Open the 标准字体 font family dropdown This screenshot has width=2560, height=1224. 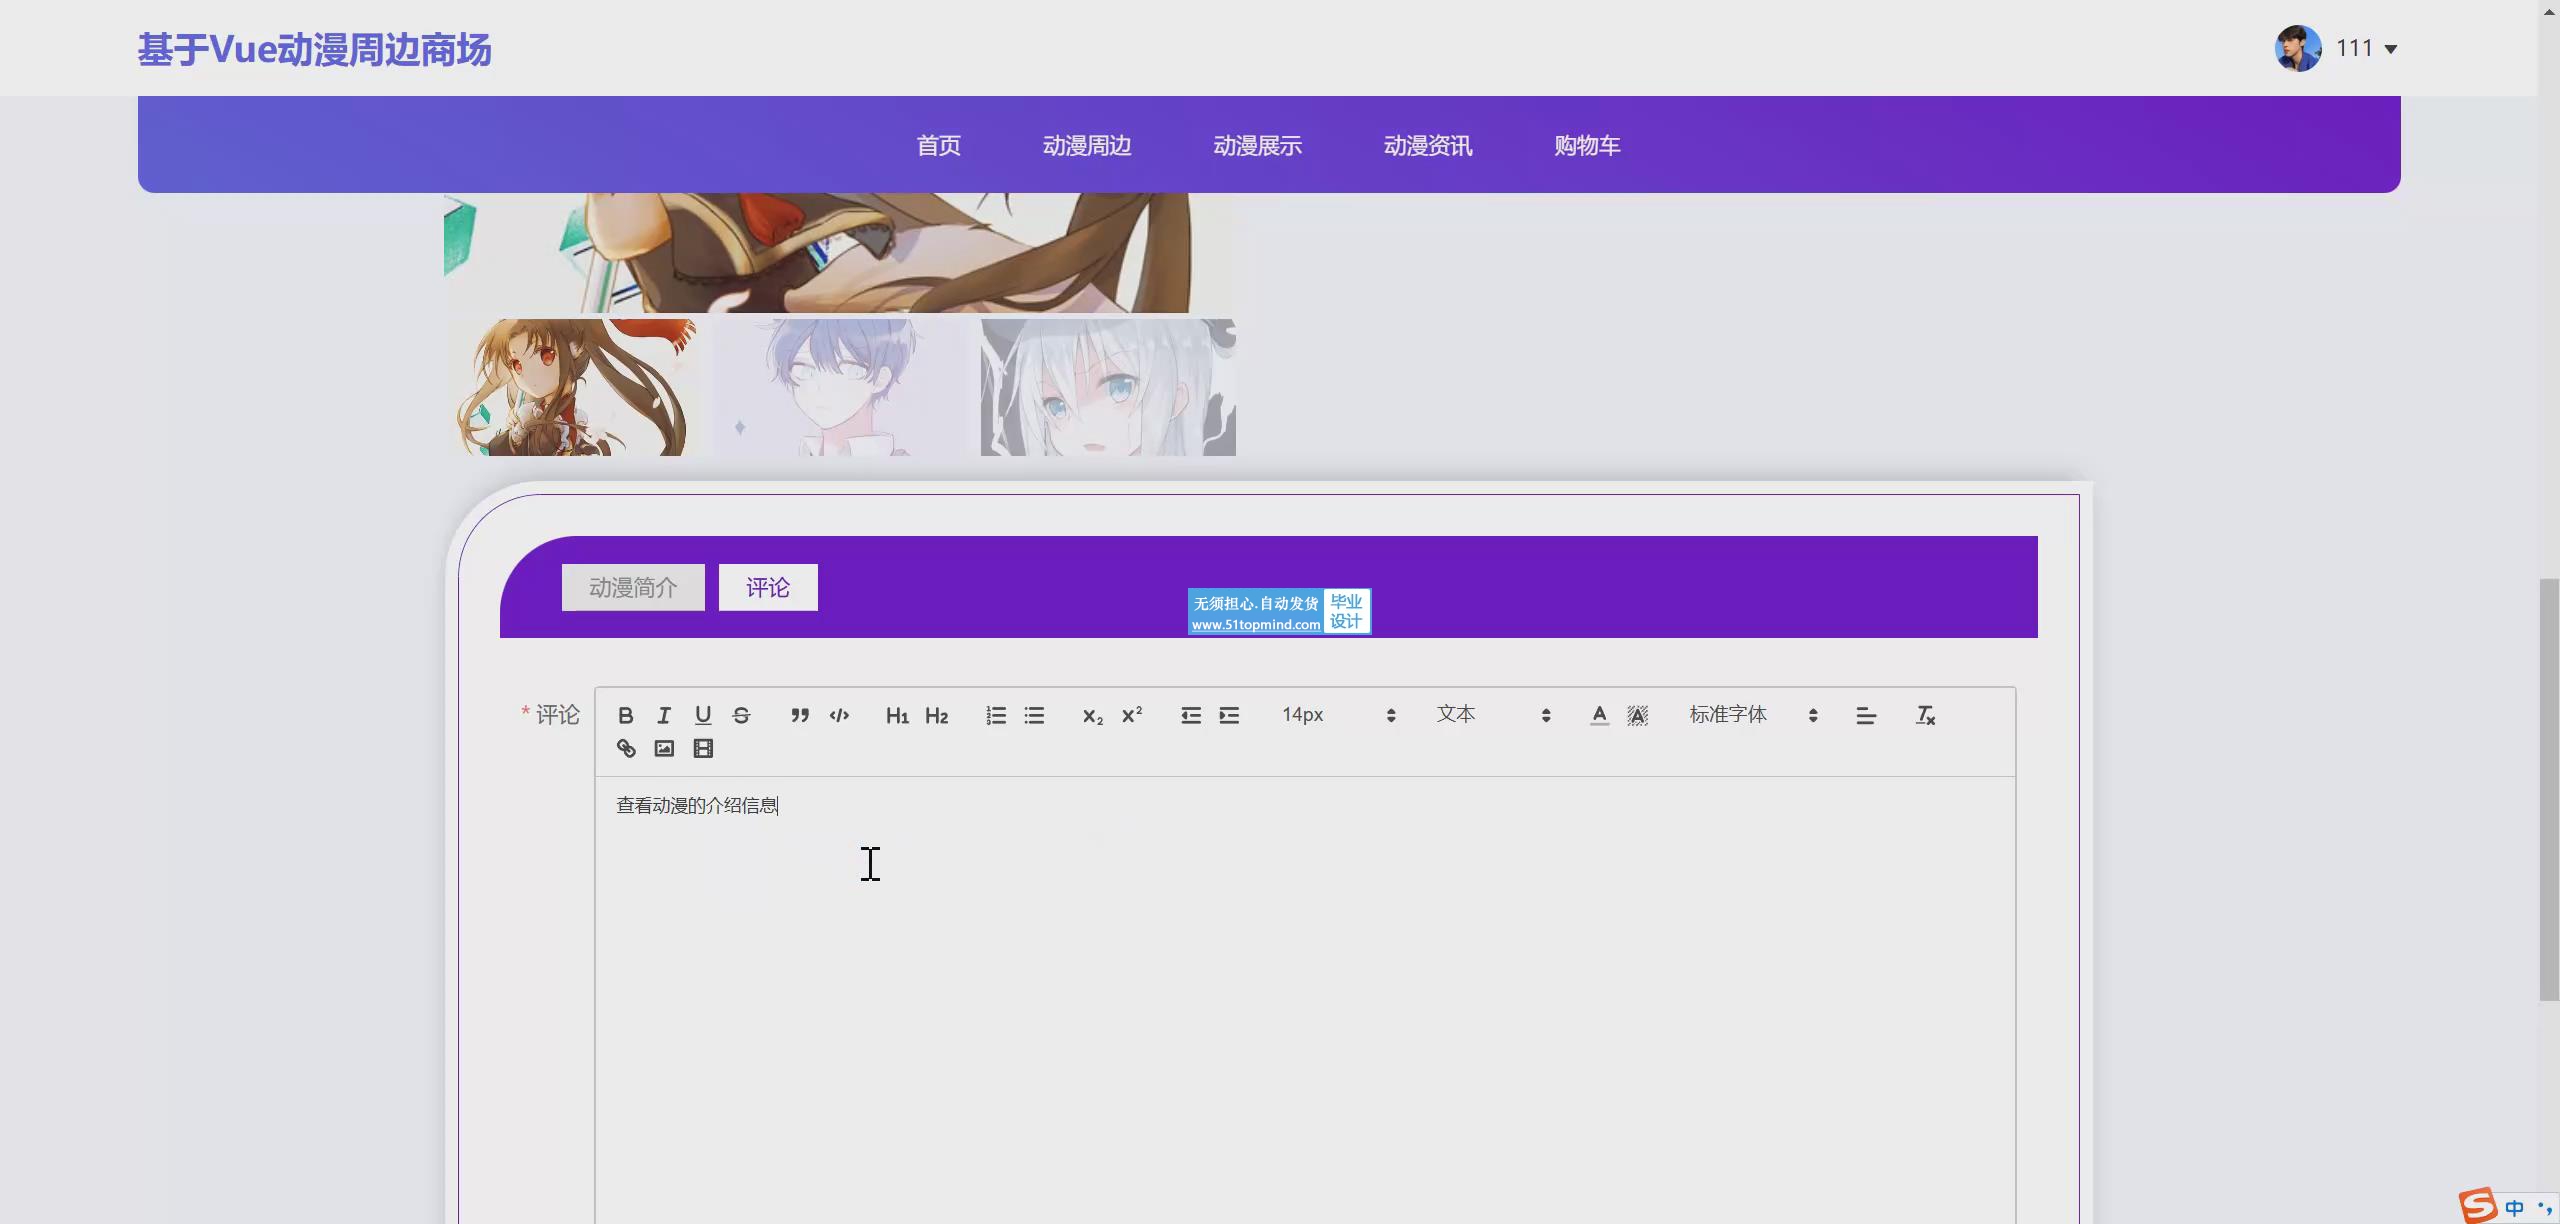(1753, 715)
